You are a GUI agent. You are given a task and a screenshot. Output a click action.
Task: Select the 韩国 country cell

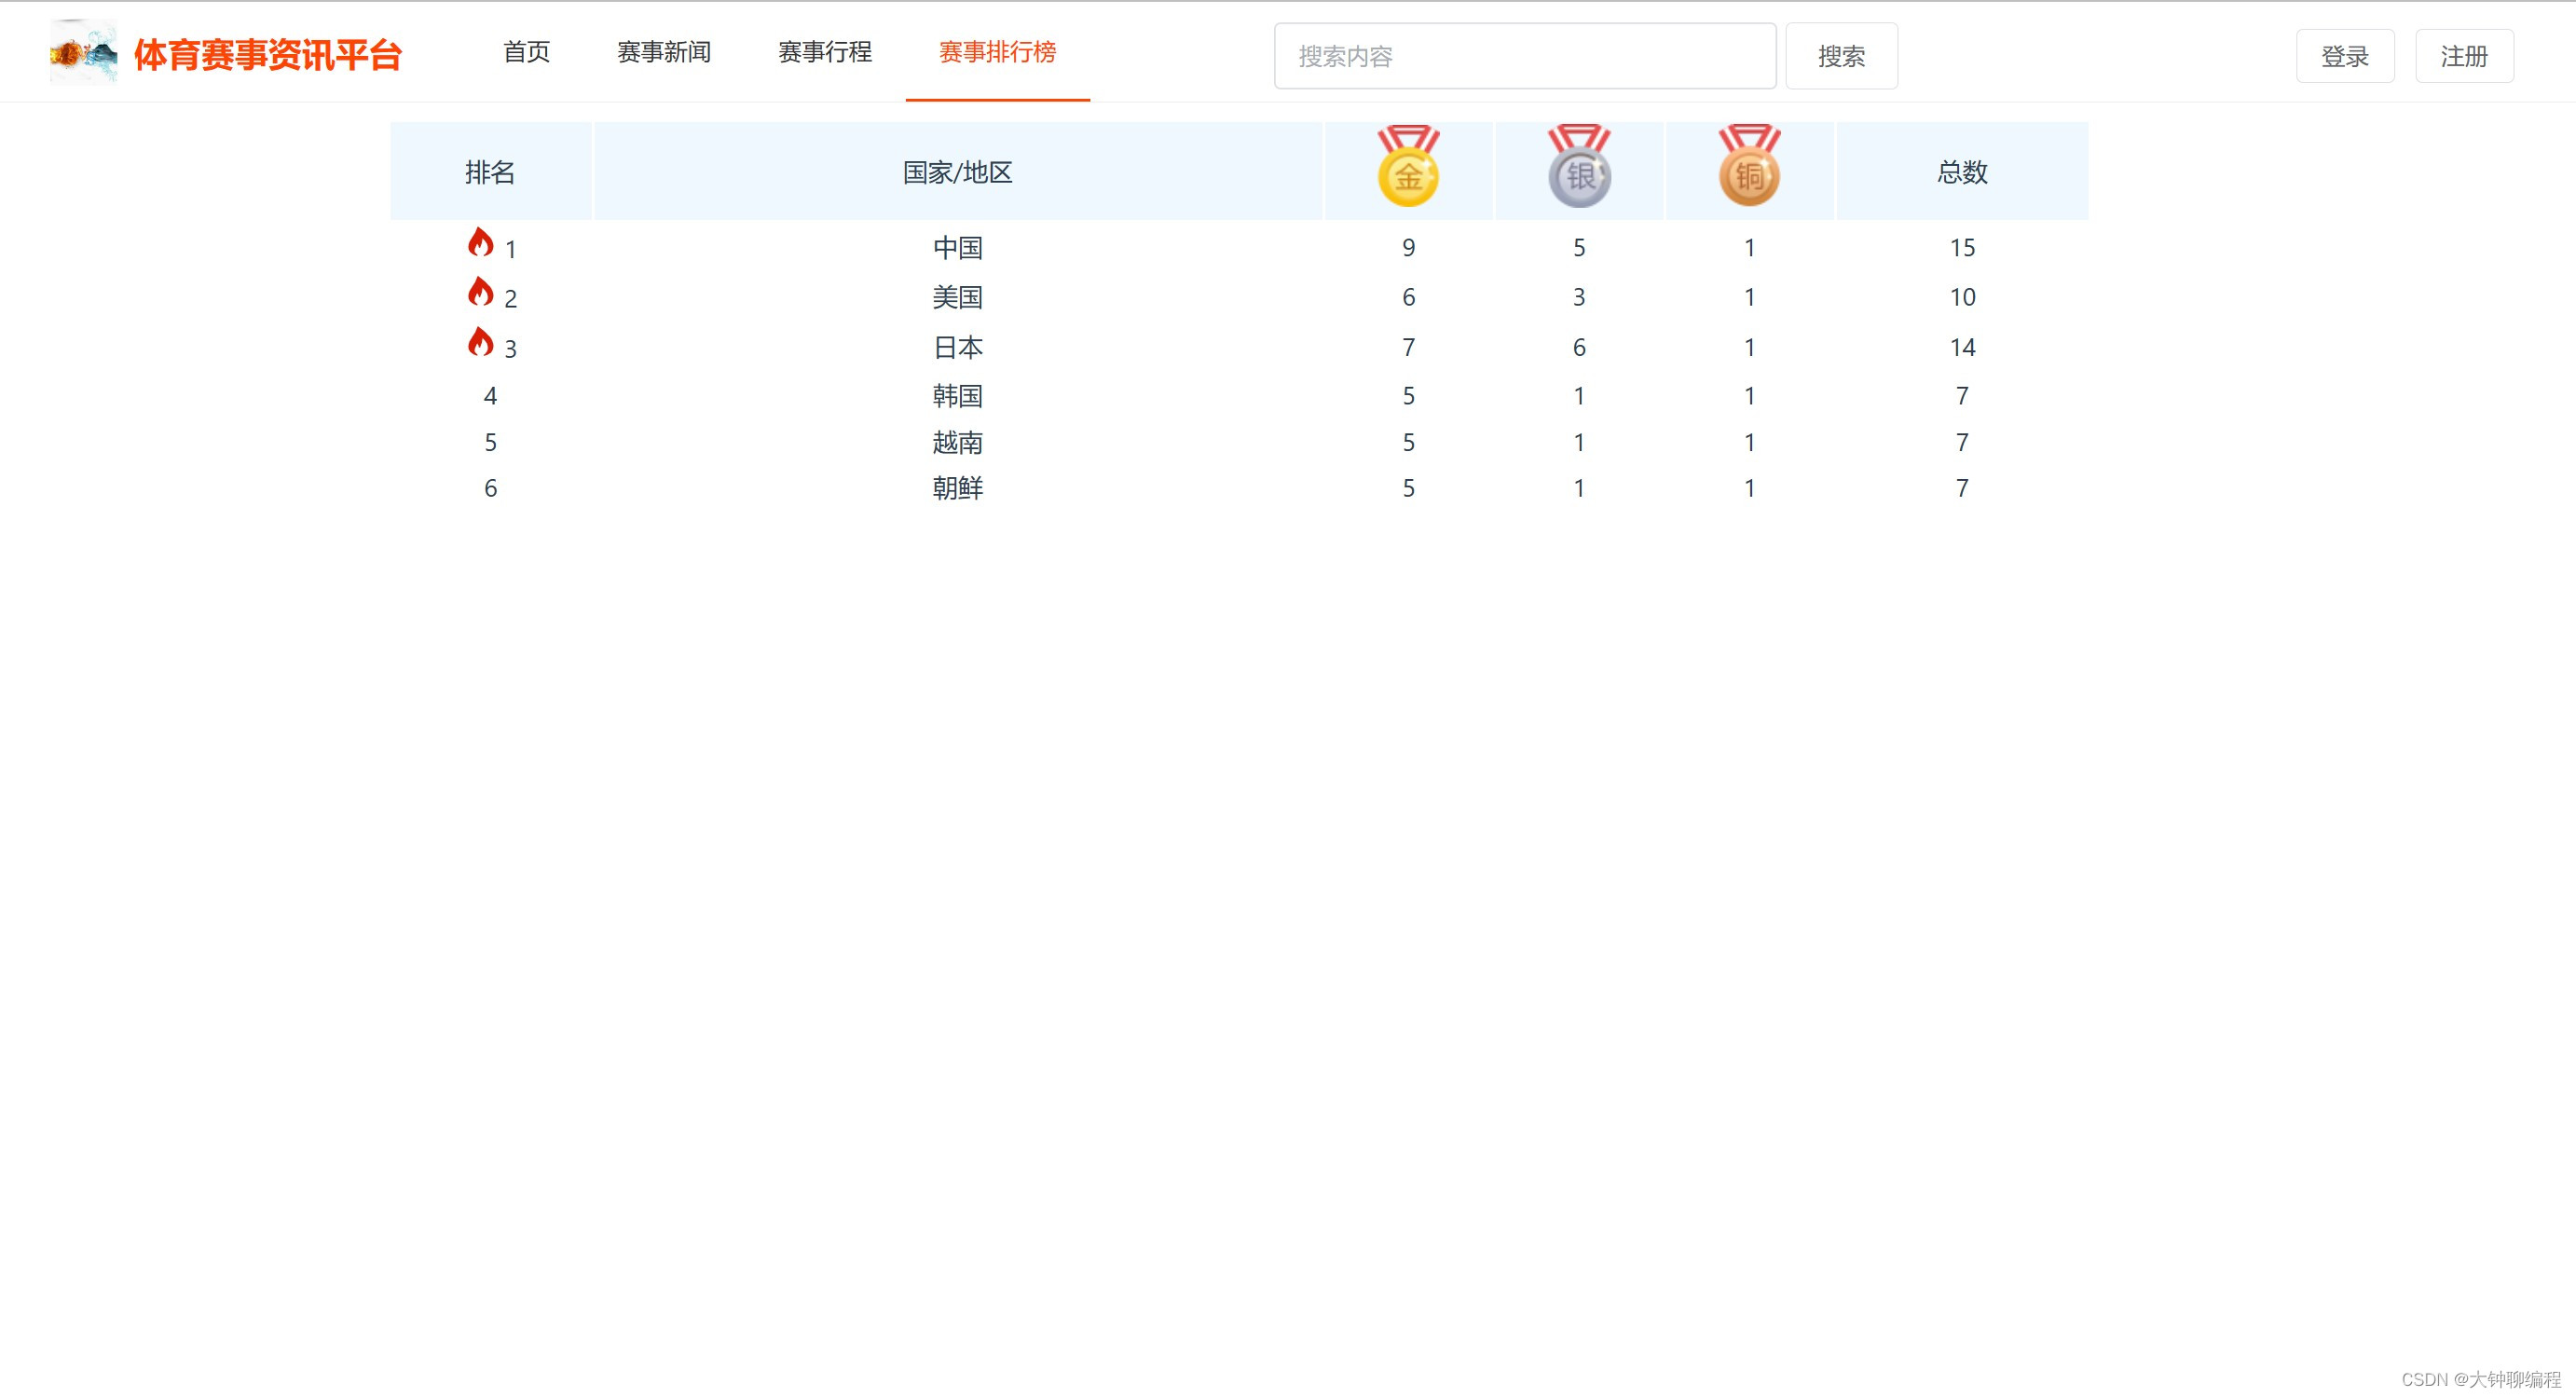pyautogui.click(x=958, y=395)
